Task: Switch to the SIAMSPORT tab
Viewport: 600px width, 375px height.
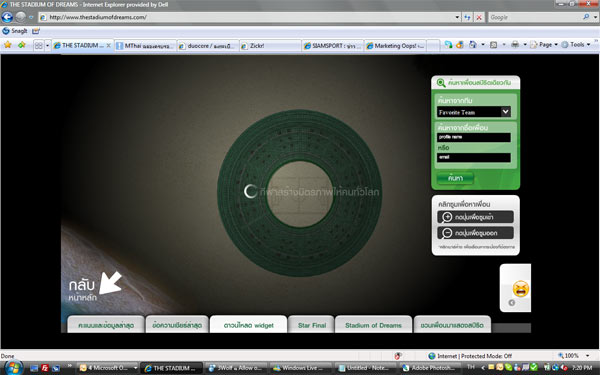Action: [x=333, y=46]
